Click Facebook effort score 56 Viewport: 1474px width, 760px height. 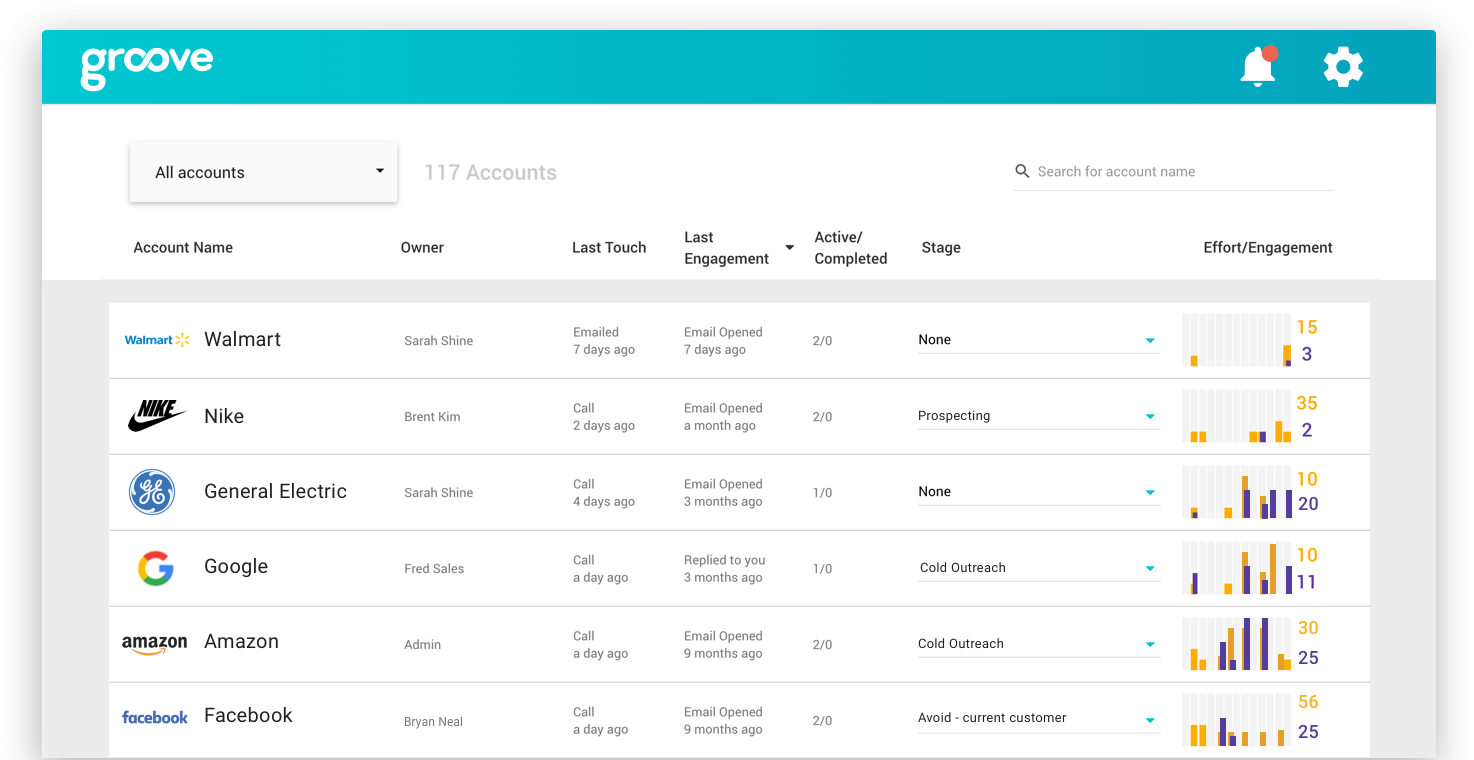click(x=1308, y=702)
